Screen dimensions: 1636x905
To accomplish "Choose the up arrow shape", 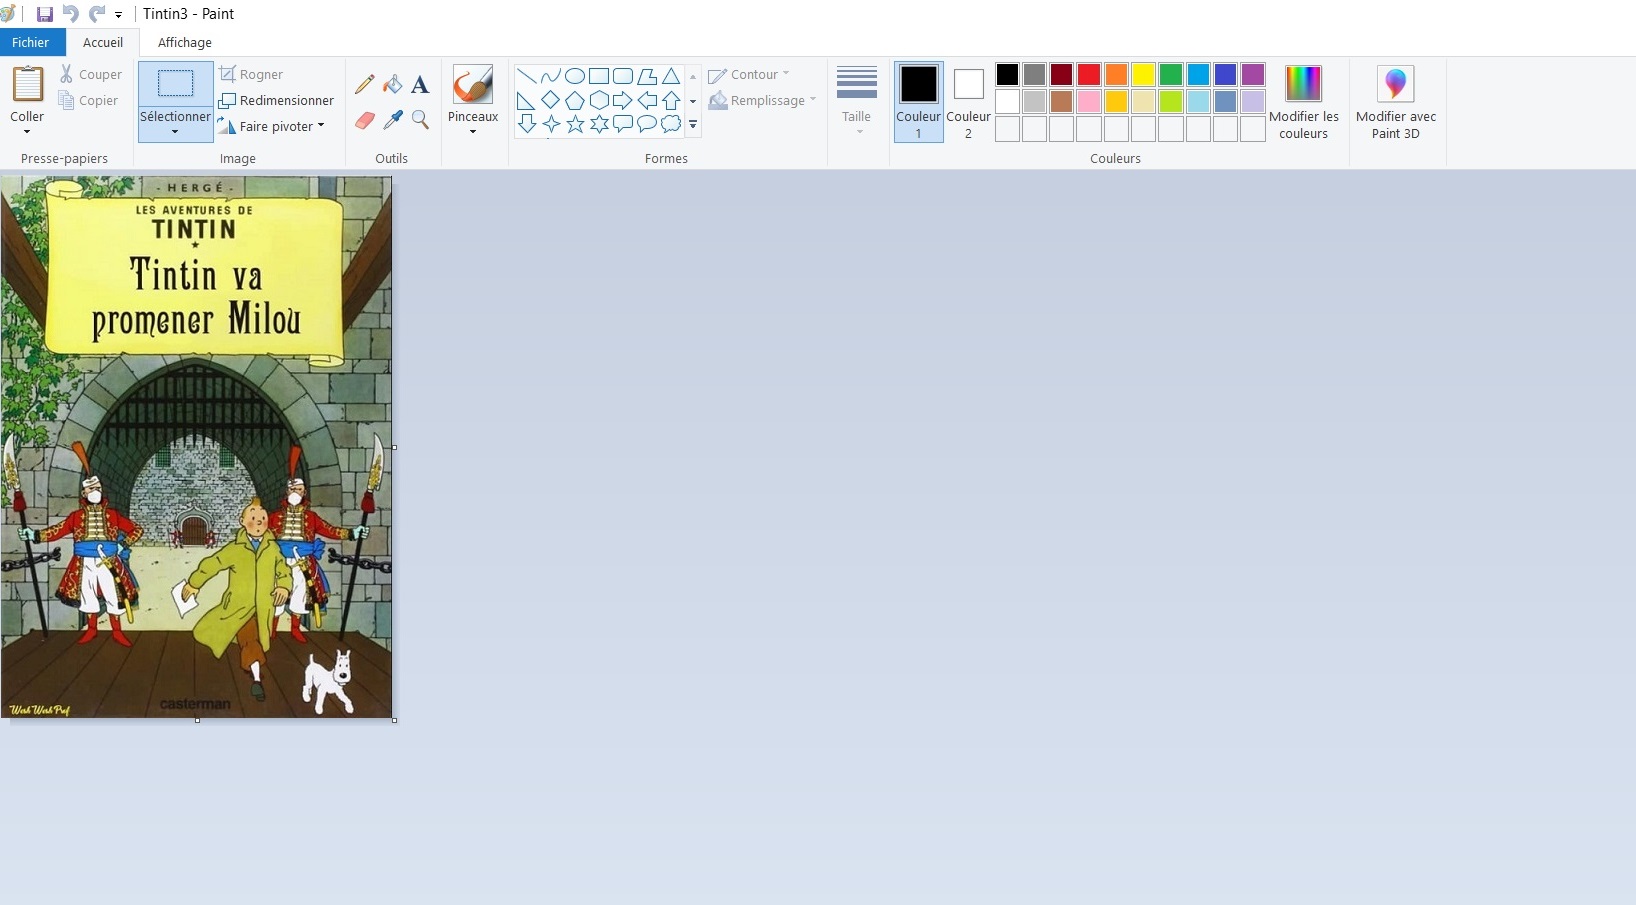I will [x=671, y=100].
